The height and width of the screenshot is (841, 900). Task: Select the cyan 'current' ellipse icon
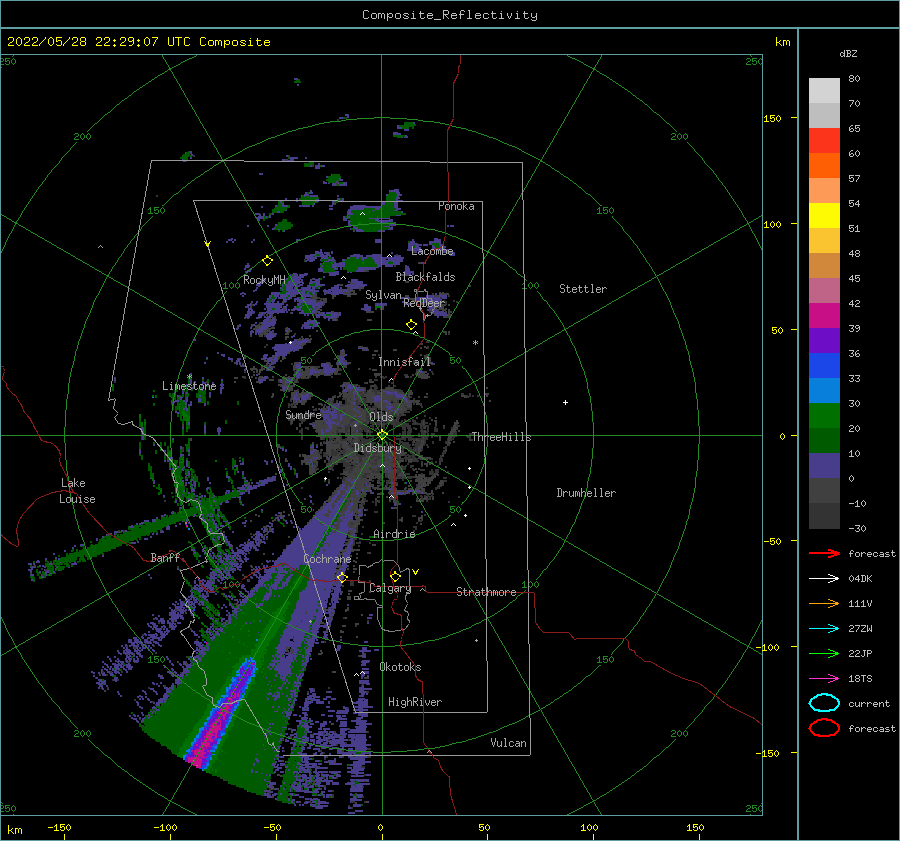(x=824, y=703)
